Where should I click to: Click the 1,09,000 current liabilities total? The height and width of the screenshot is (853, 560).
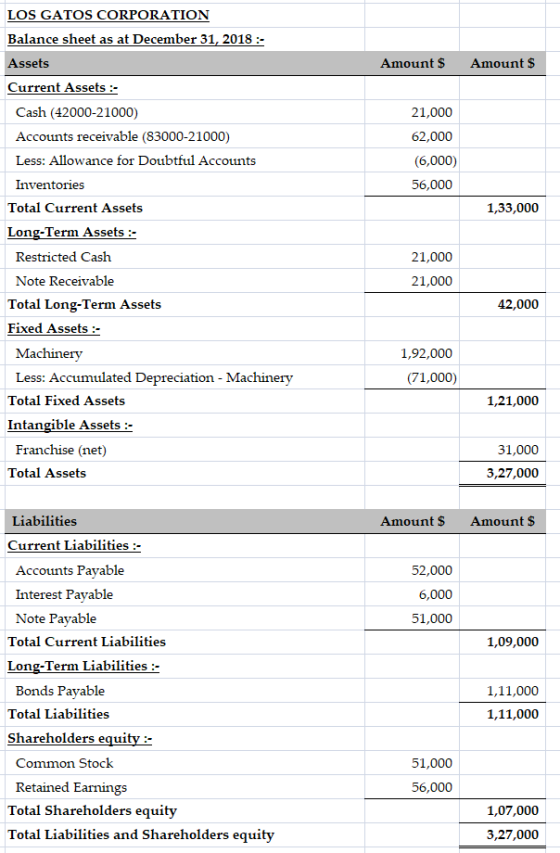click(513, 642)
